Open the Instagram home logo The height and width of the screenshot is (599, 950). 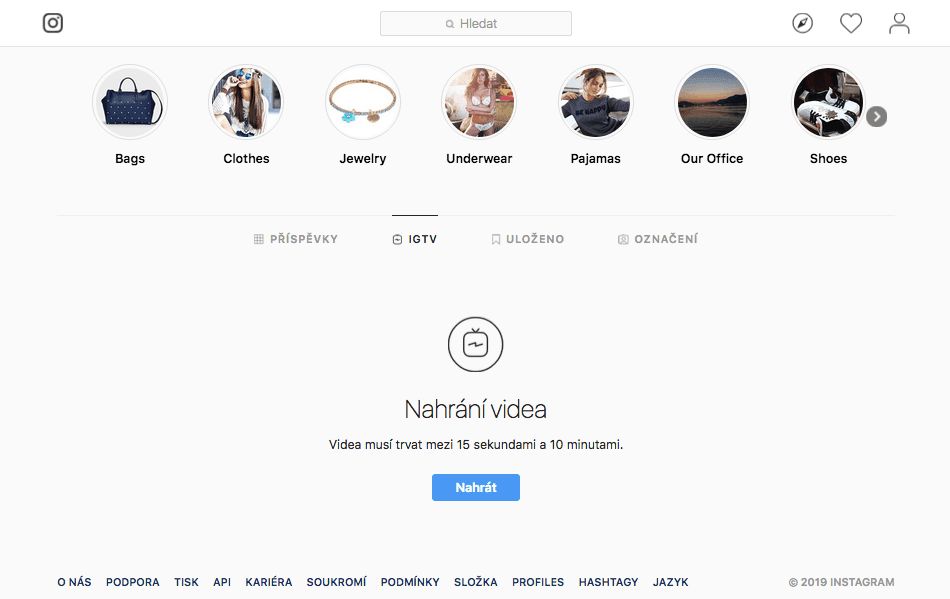click(53, 23)
